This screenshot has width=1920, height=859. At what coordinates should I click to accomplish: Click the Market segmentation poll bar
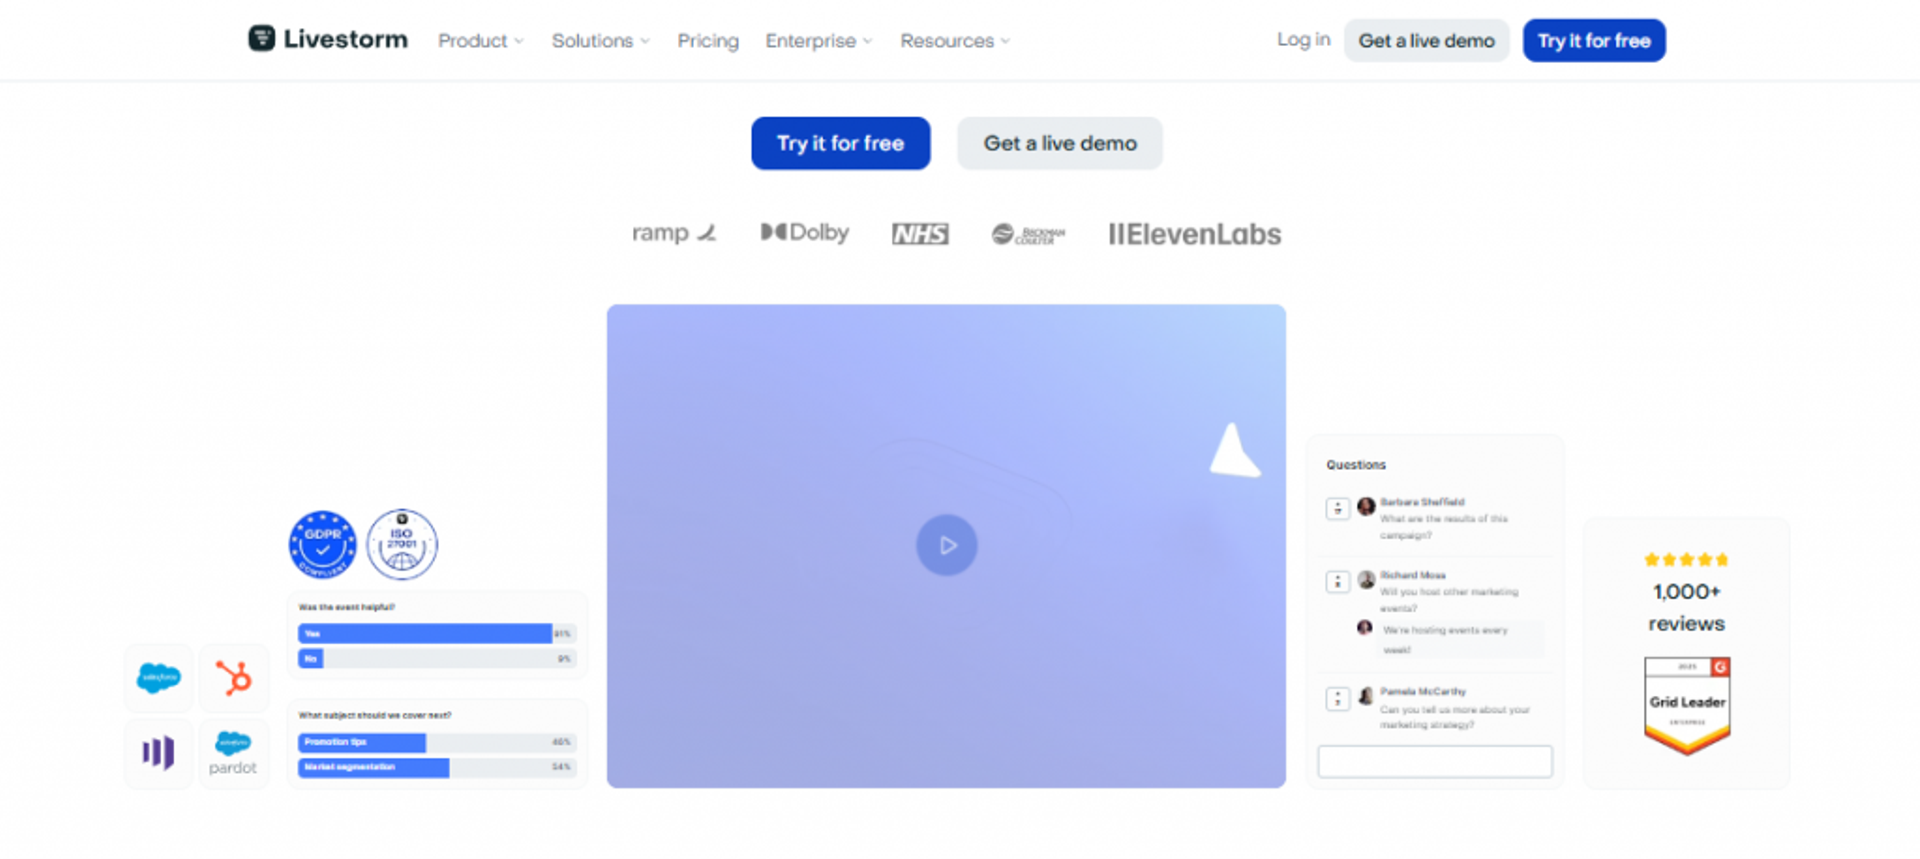[437, 768]
